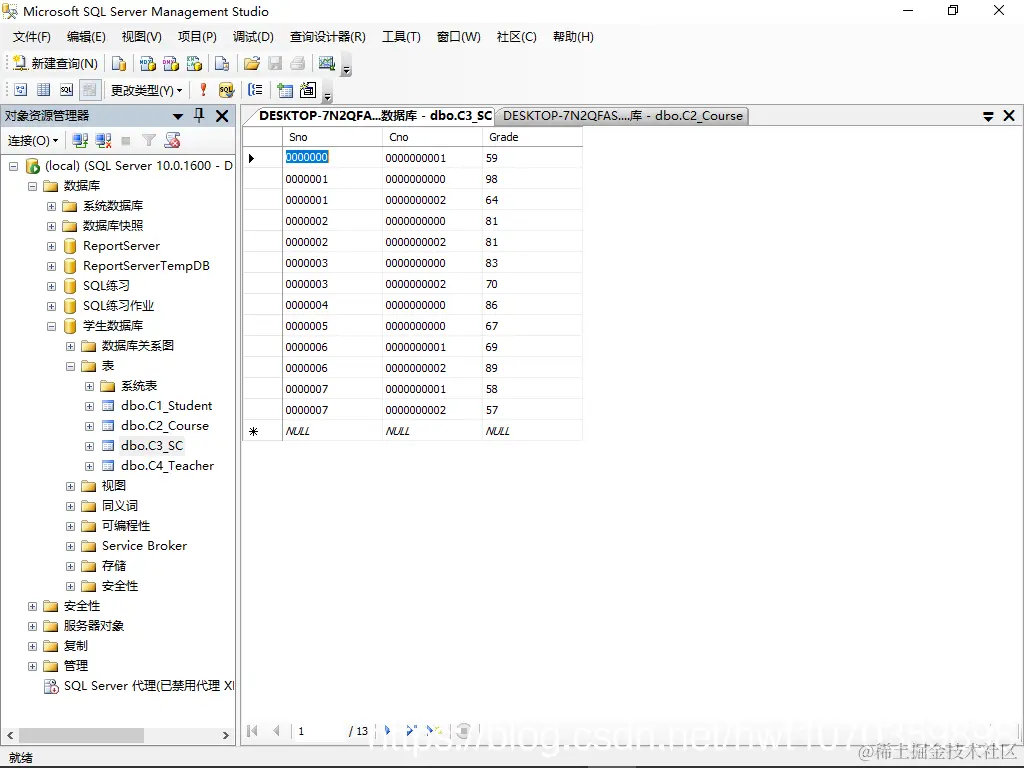Open a new Analysis Services MDX query
This screenshot has height=768, width=1024.
(148, 63)
